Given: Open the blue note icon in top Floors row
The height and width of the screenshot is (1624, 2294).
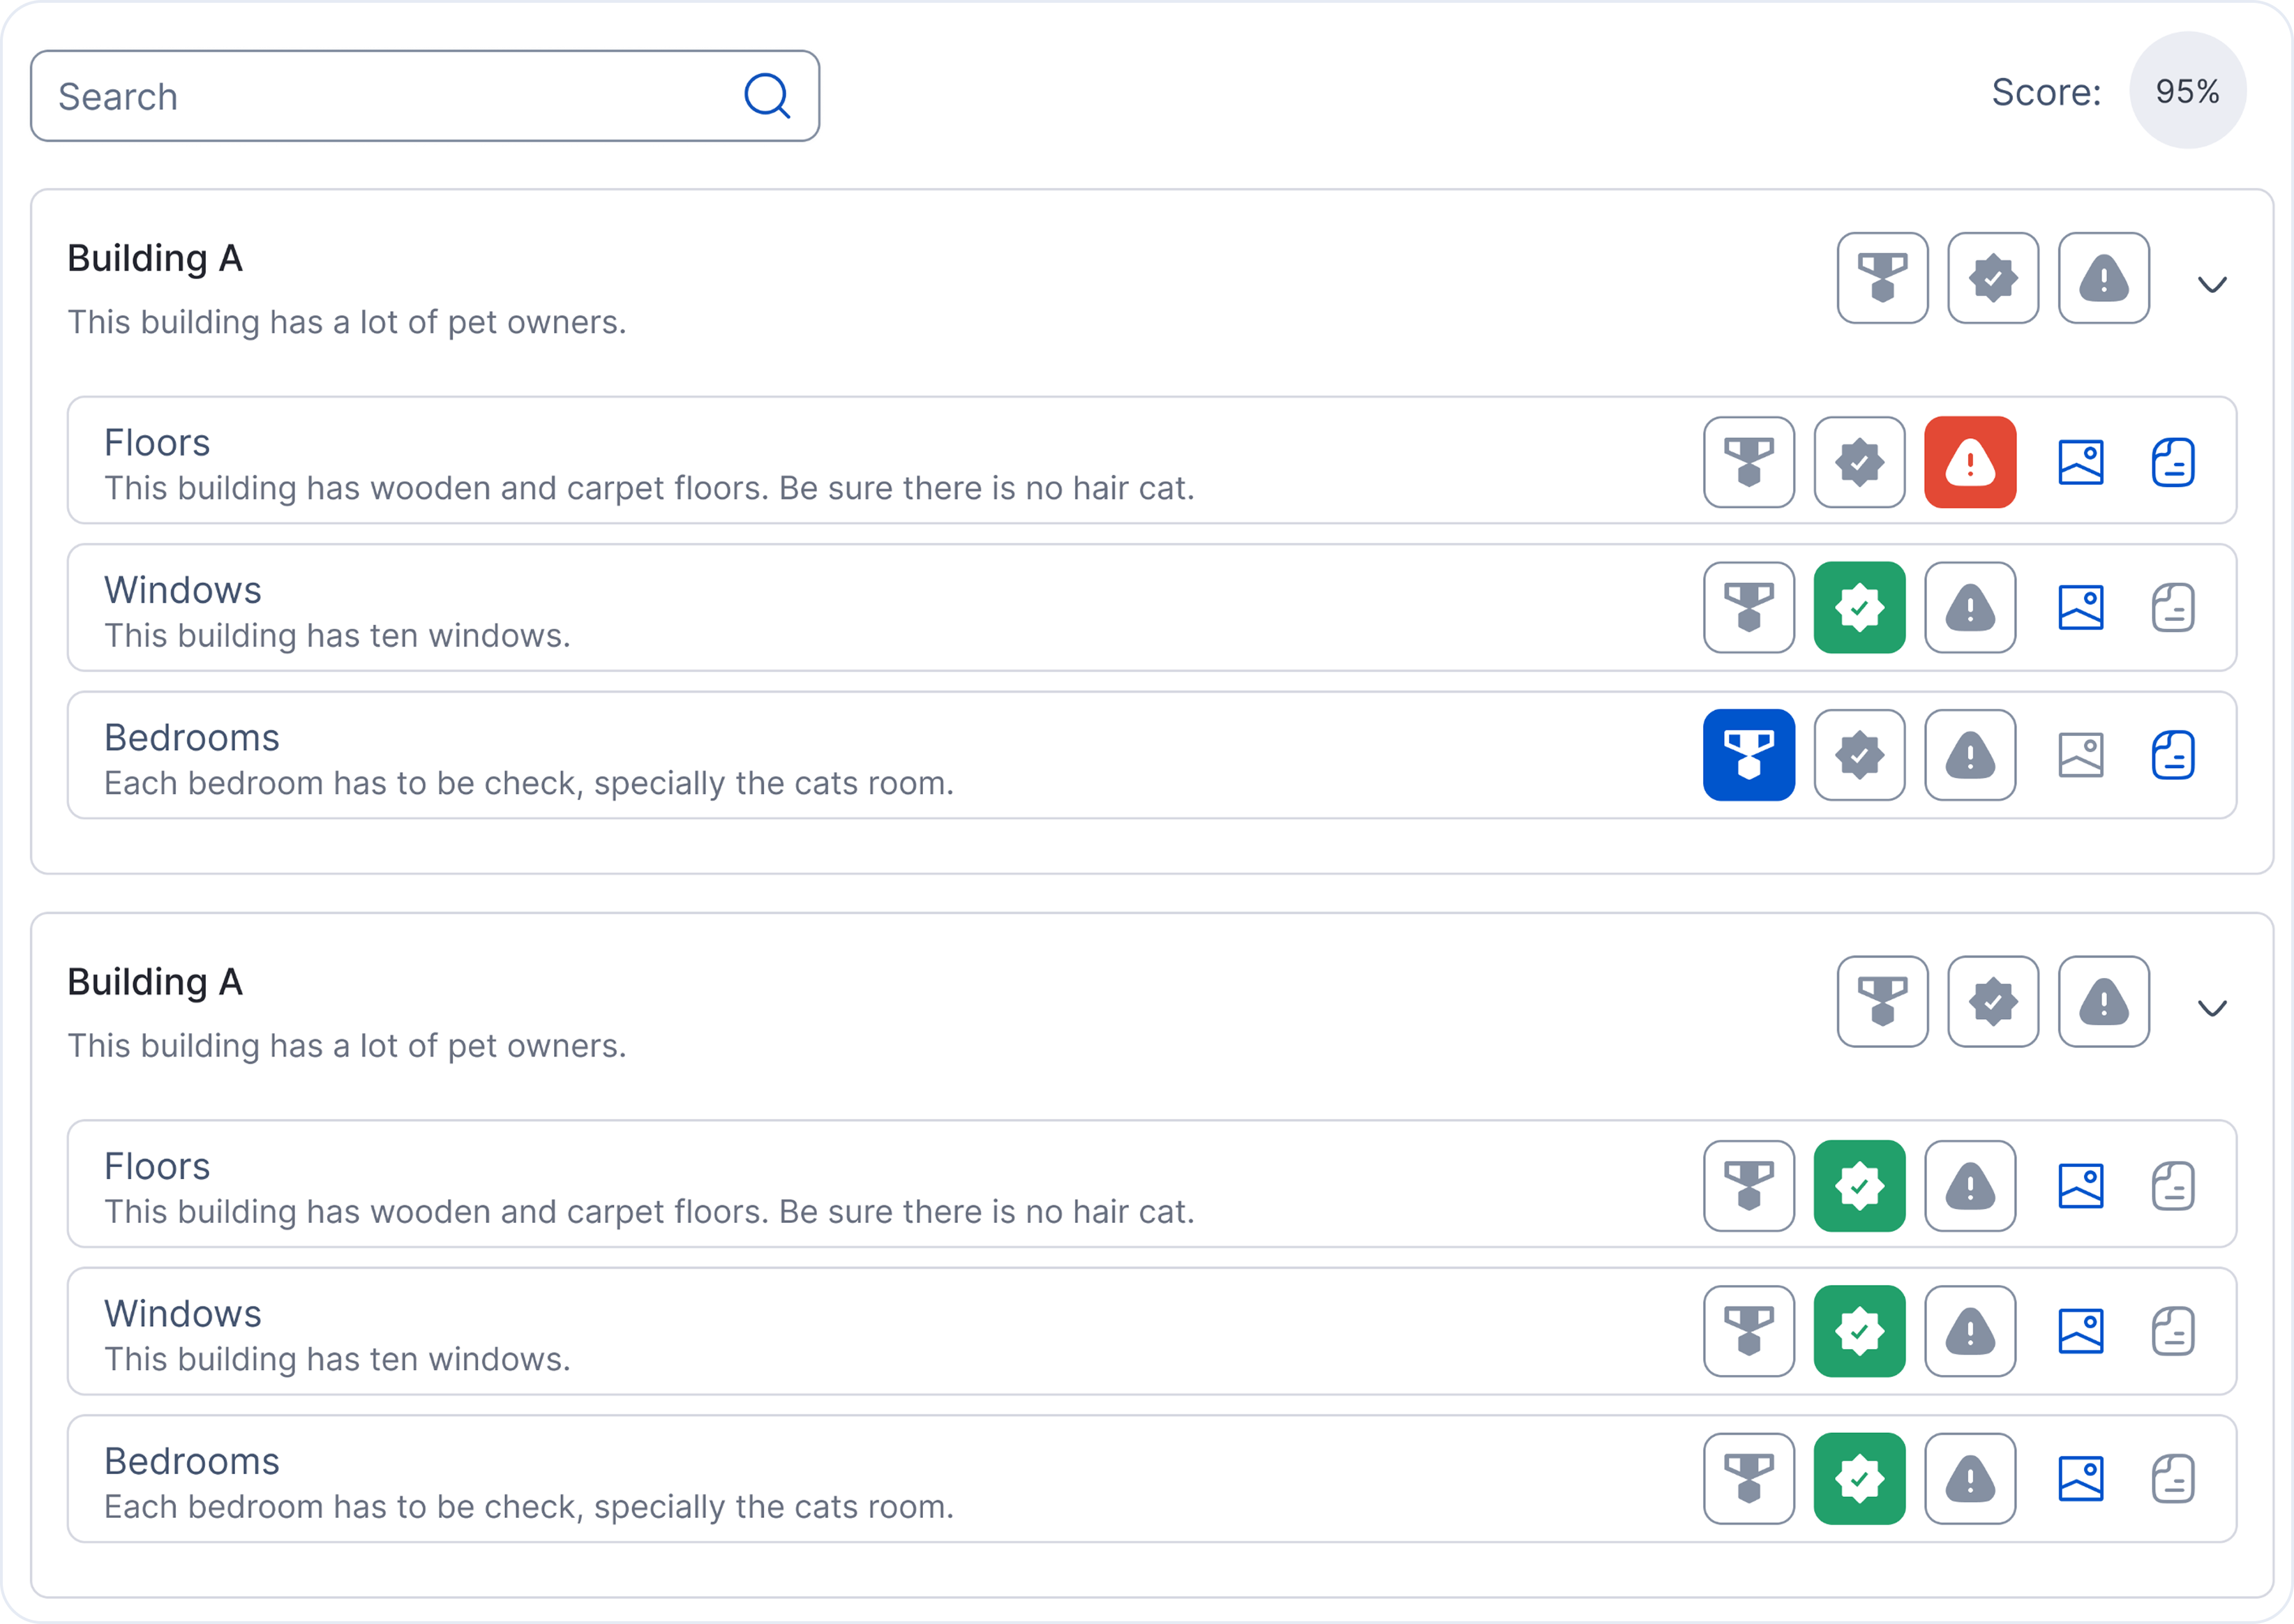Looking at the screenshot, I should pos(2172,462).
